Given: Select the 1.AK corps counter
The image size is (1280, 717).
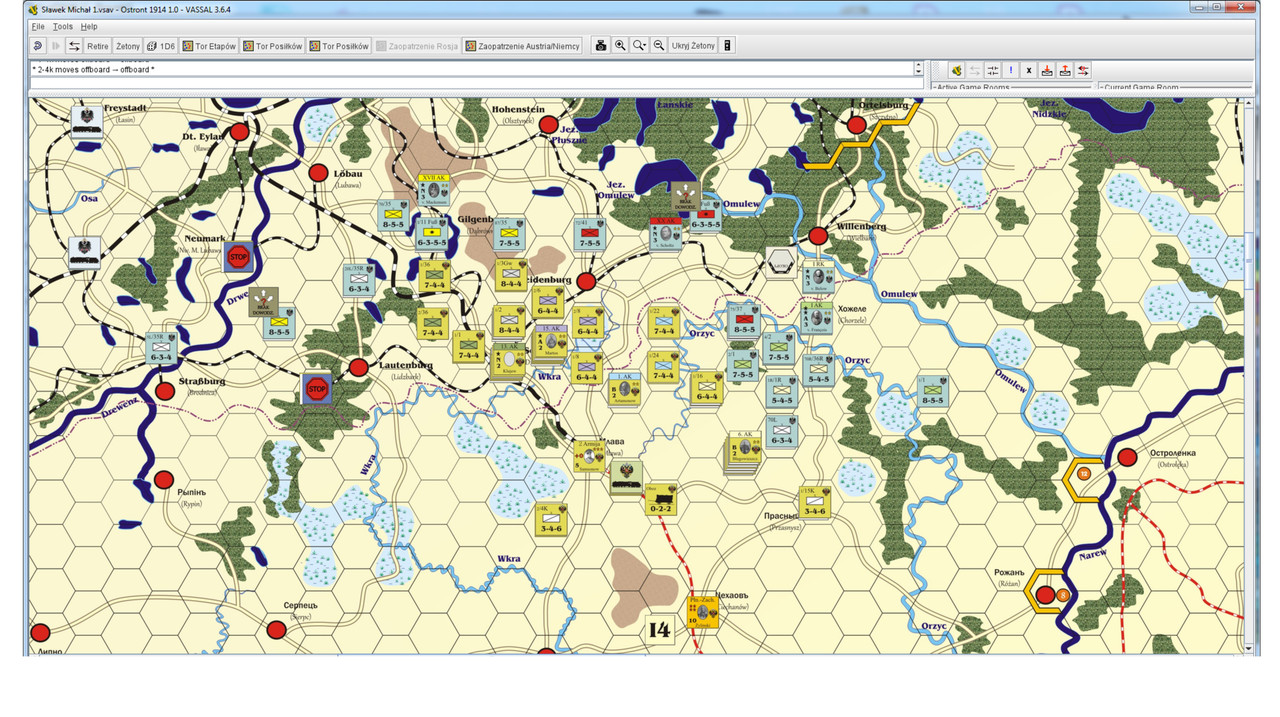Looking at the screenshot, I should tap(626, 389).
